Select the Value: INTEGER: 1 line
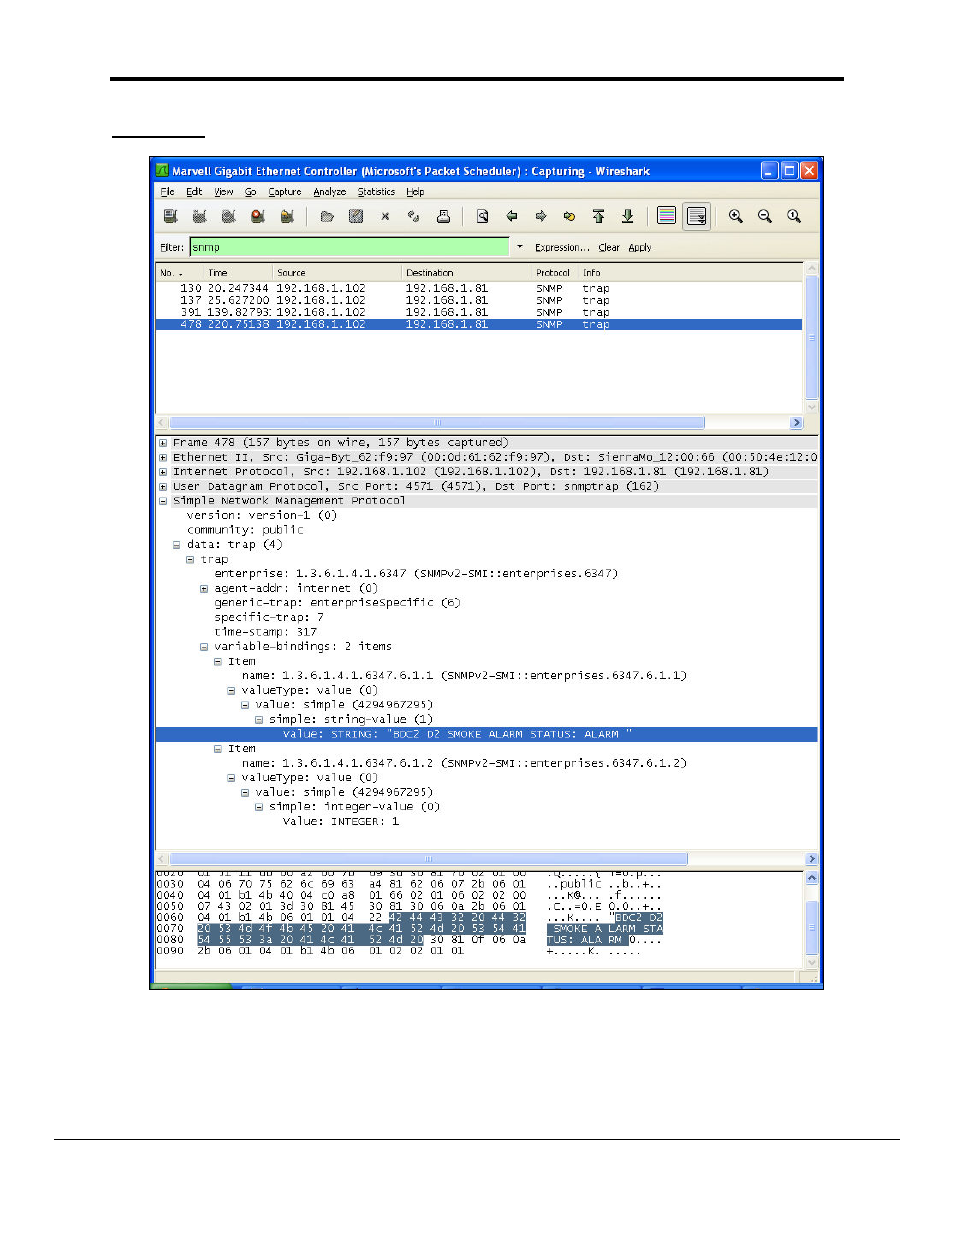 pyautogui.click(x=341, y=822)
